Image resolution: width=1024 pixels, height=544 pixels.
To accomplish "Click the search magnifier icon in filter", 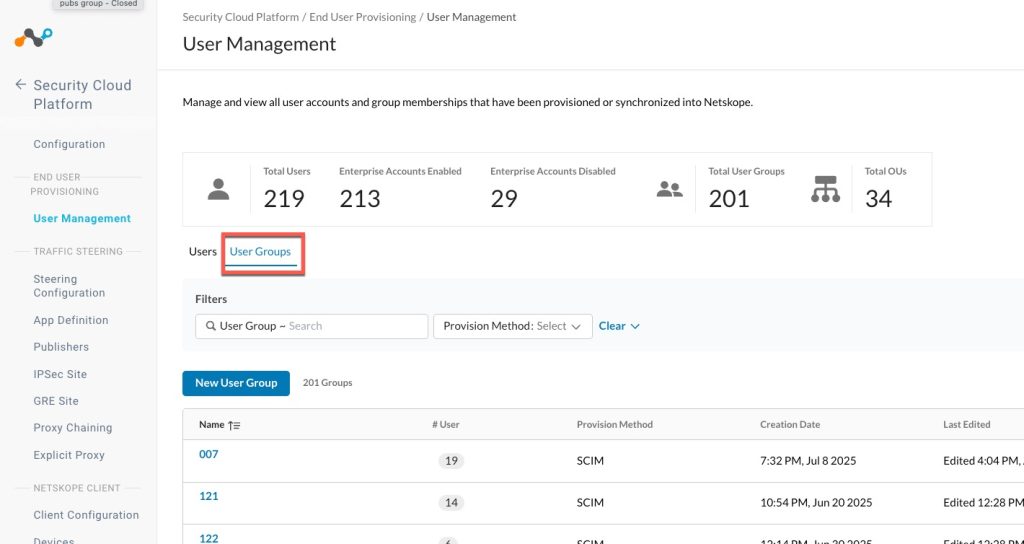I will (211, 326).
